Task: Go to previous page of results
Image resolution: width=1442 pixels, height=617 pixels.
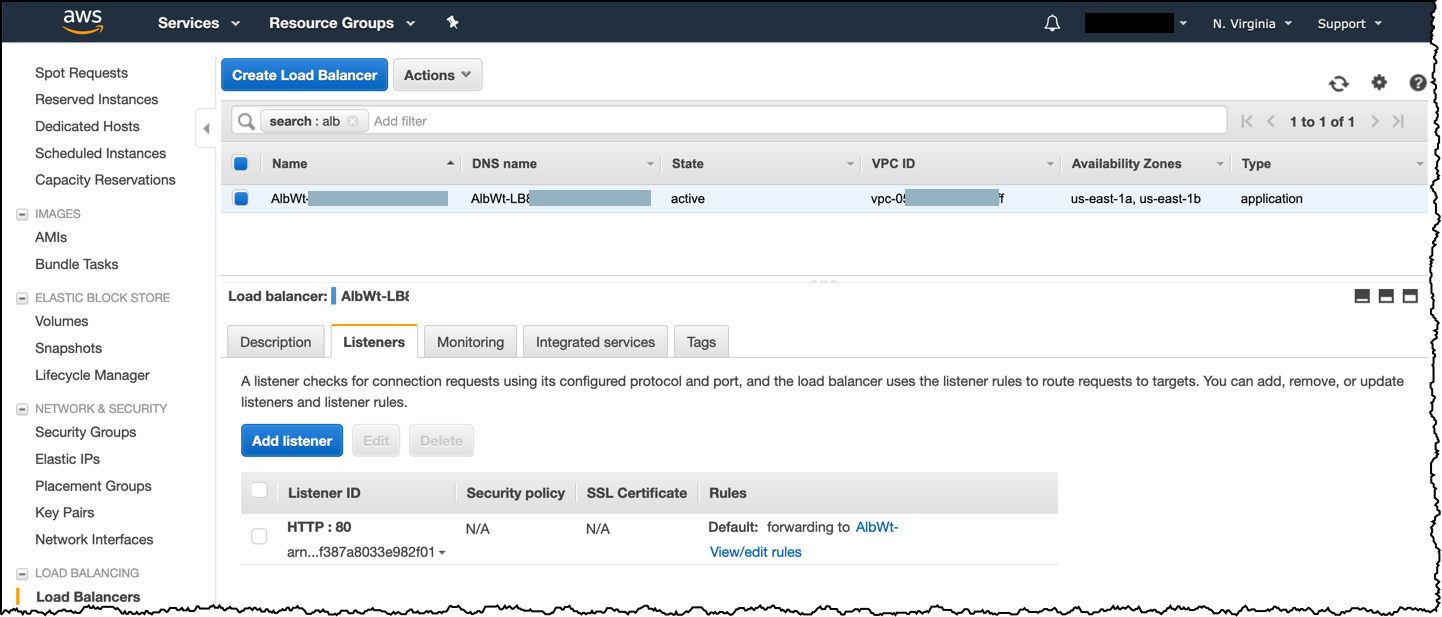Action: click(1271, 121)
